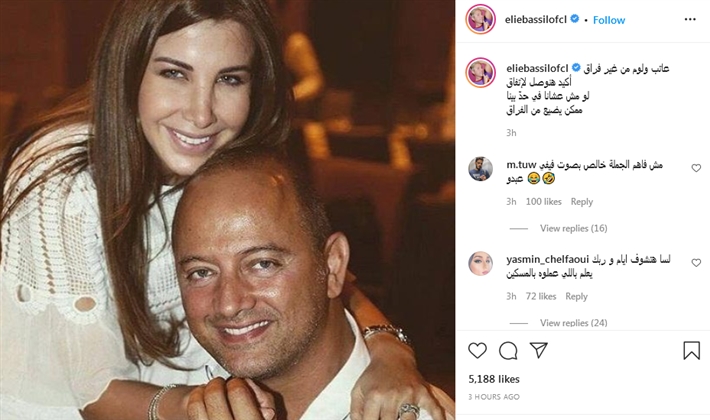Viewport: 710px width, 420px height.
Task: Open yasmin_chelfaoui's profile avatar
Action: [480, 263]
